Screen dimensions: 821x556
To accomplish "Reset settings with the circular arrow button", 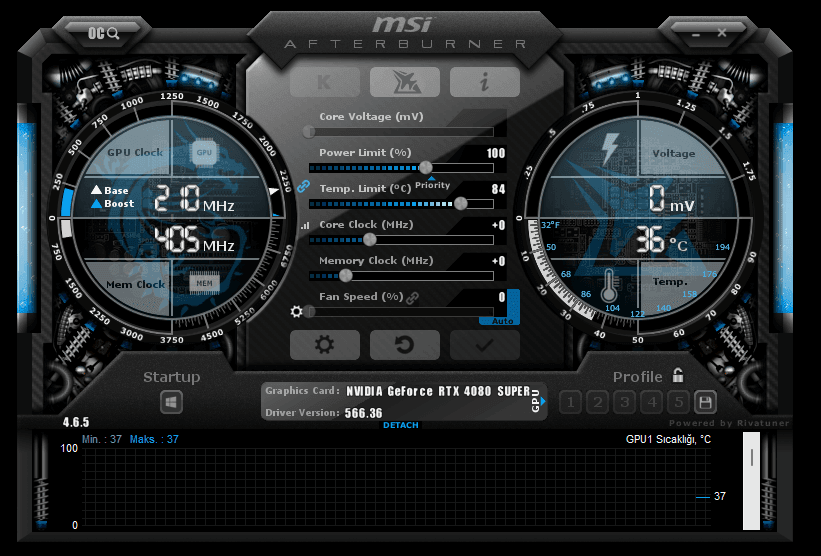I will [404, 345].
